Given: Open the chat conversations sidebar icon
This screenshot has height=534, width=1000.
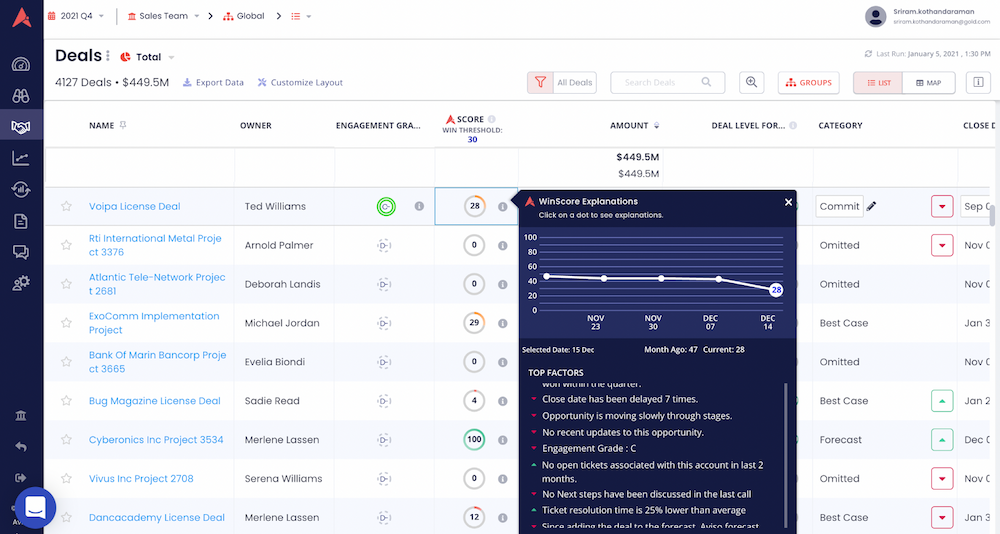Looking at the screenshot, I should click(20, 252).
